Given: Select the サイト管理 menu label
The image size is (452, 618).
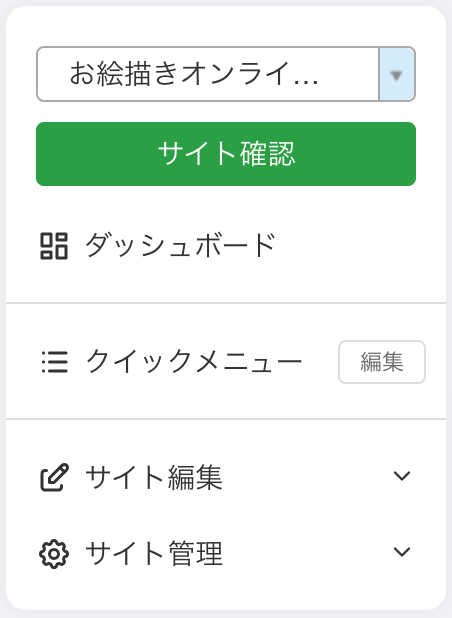Looking at the screenshot, I should 154,553.
